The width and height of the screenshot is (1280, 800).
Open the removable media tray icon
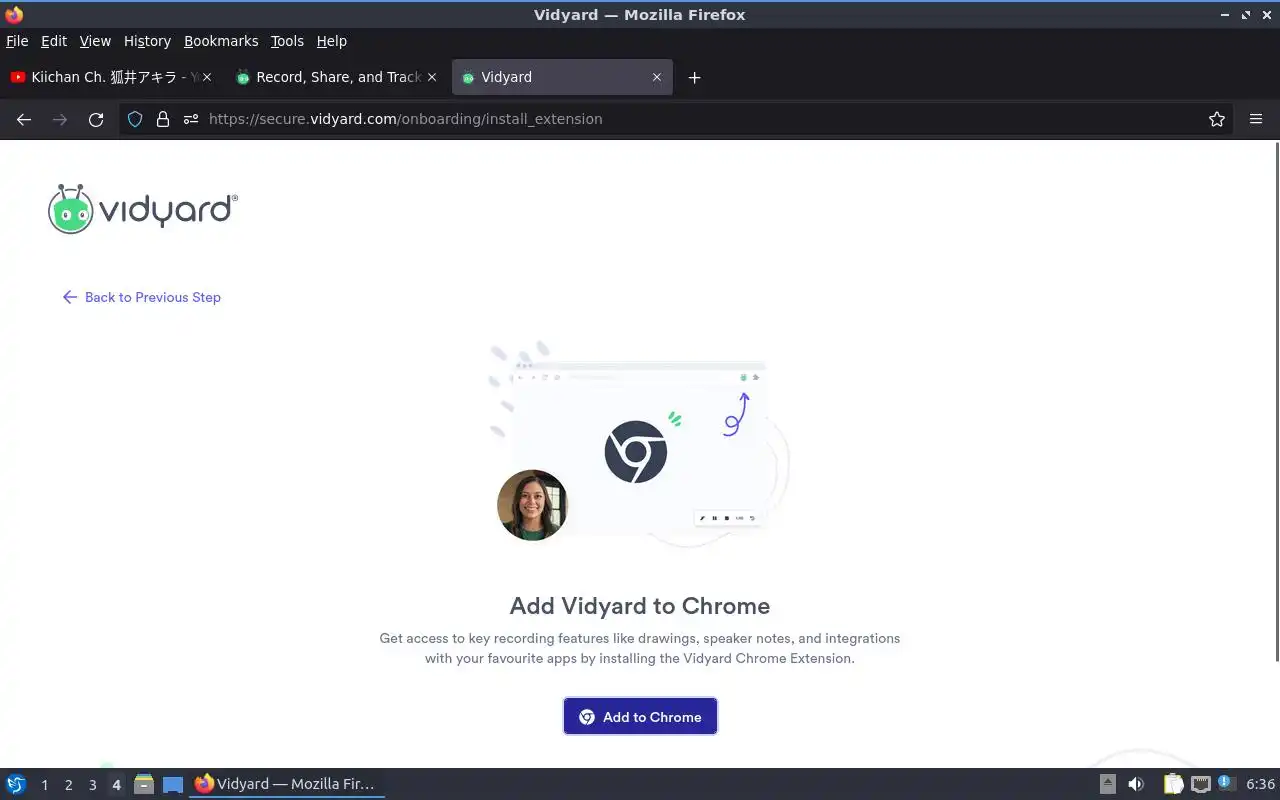[x=1107, y=784]
